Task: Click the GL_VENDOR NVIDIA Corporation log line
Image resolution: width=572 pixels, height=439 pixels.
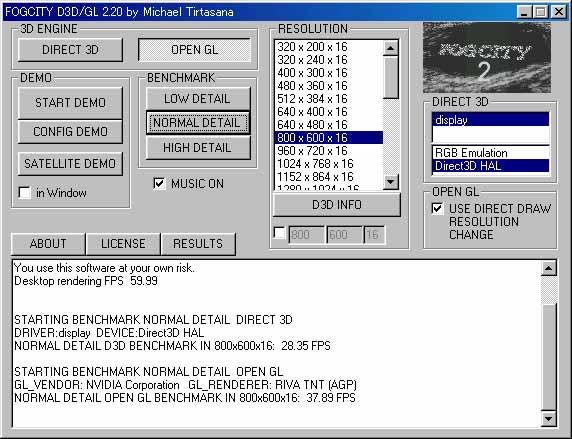Action: click(185, 385)
